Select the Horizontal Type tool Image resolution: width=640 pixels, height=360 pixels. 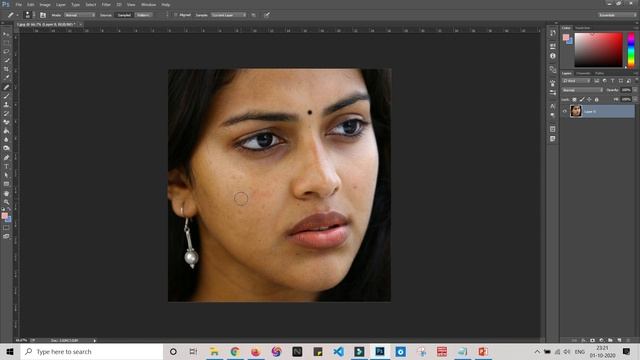tap(6, 167)
